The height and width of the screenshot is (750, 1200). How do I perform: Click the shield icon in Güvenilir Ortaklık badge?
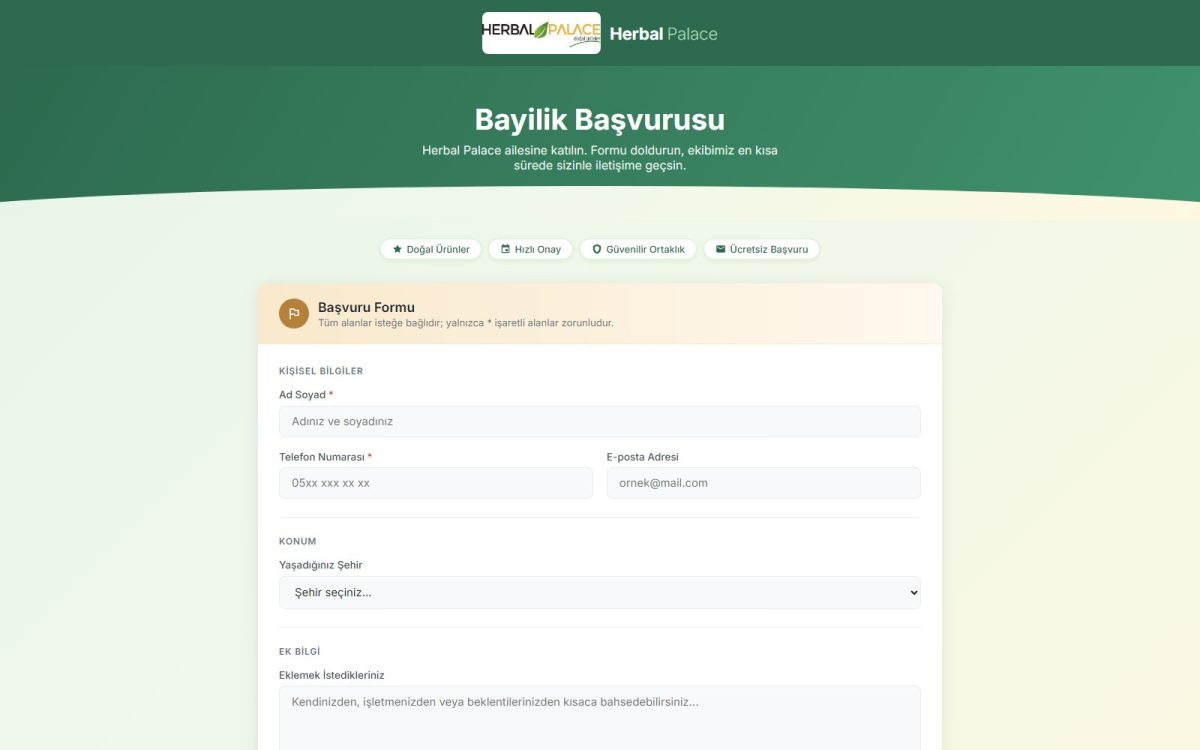click(x=597, y=249)
